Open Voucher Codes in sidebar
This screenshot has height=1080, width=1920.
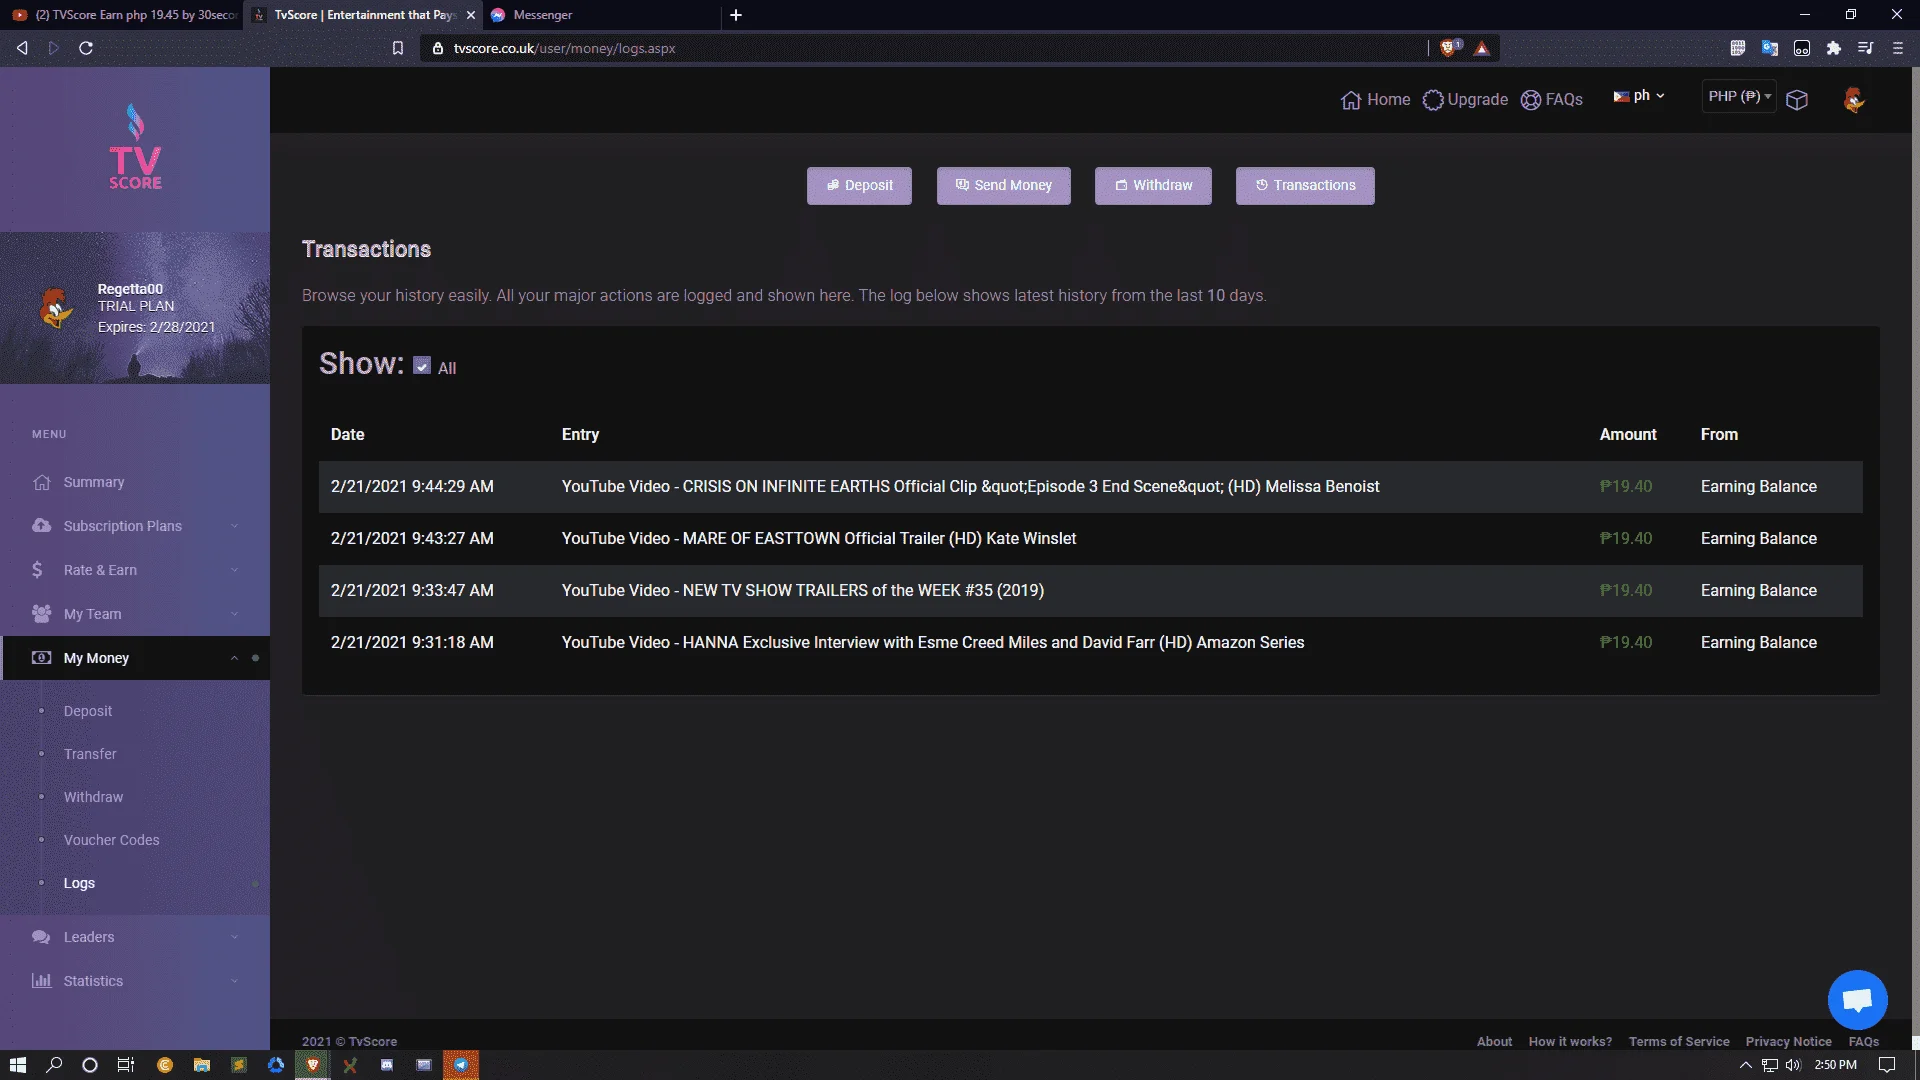point(111,840)
